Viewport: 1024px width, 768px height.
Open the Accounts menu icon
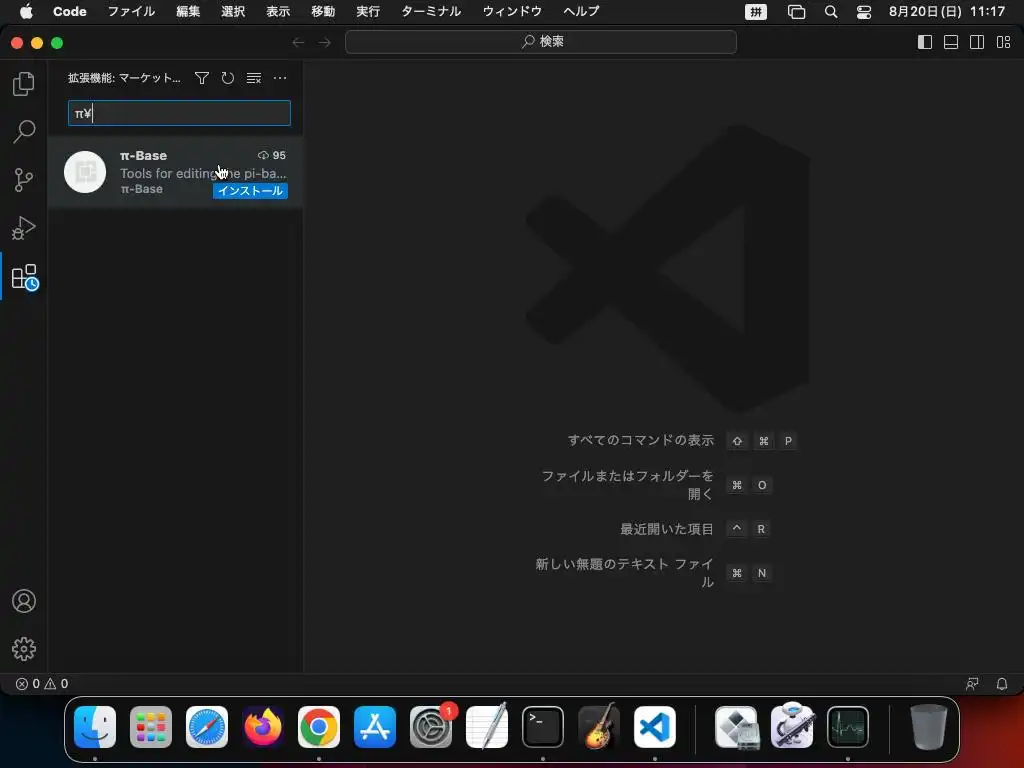pyautogui.click(x=24, y=601)
